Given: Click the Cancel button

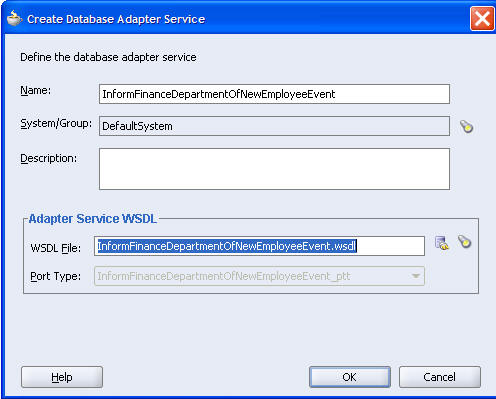Looking at the screenshot, I should [440, 377].
